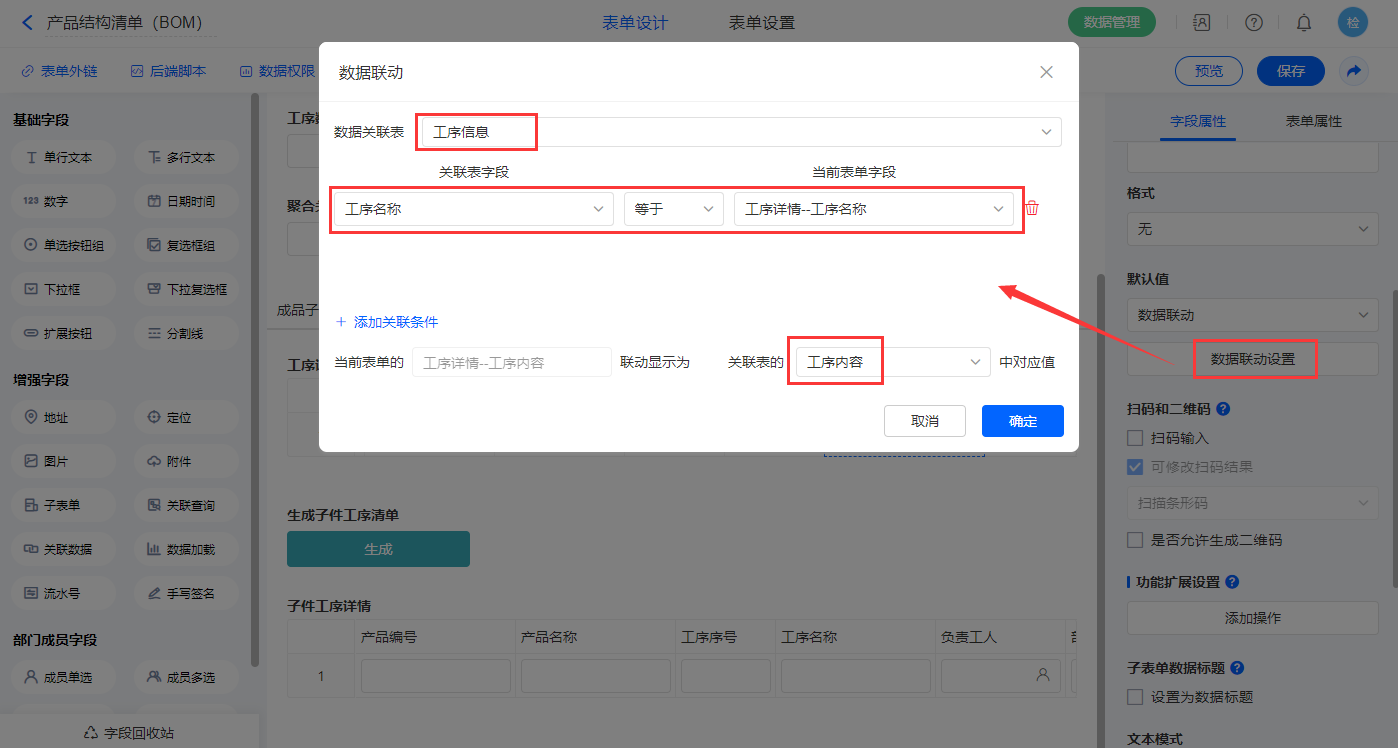Image resolution: width=1398 pixels, height=748 pixels.
Task: Open the help question mark icon
Action: 1253,22
